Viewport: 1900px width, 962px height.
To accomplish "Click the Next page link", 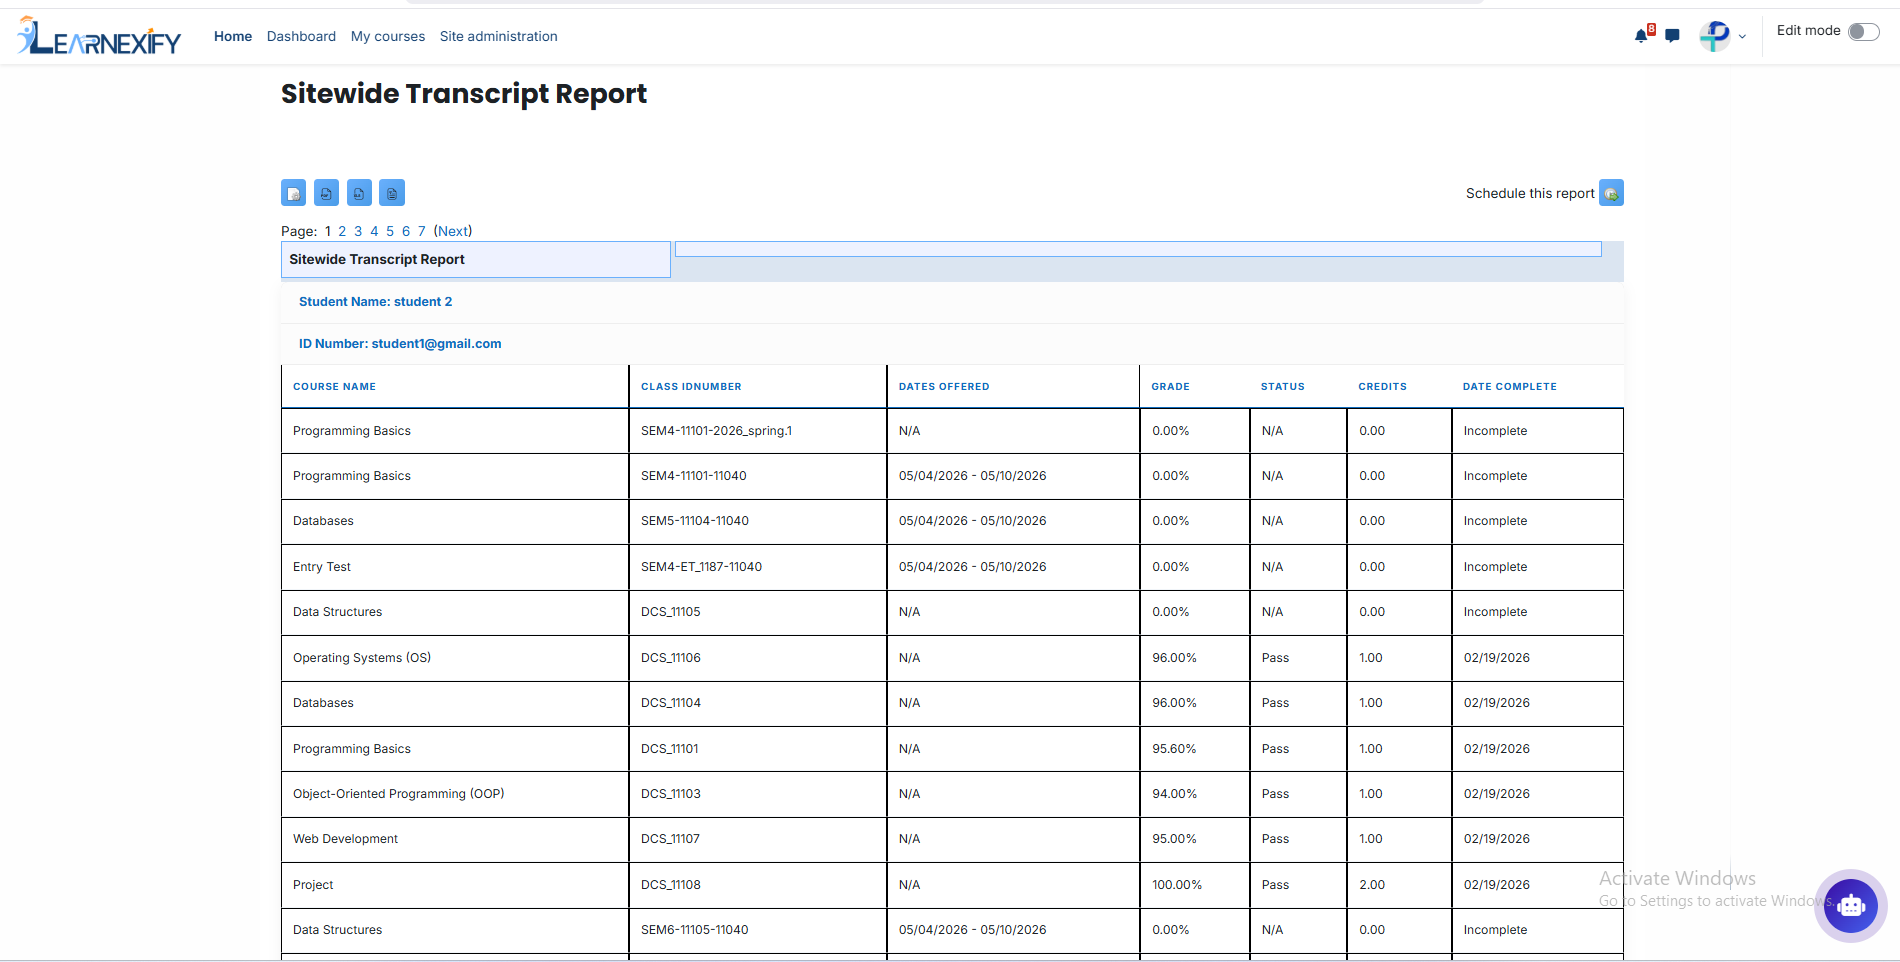I will [453, 231].
